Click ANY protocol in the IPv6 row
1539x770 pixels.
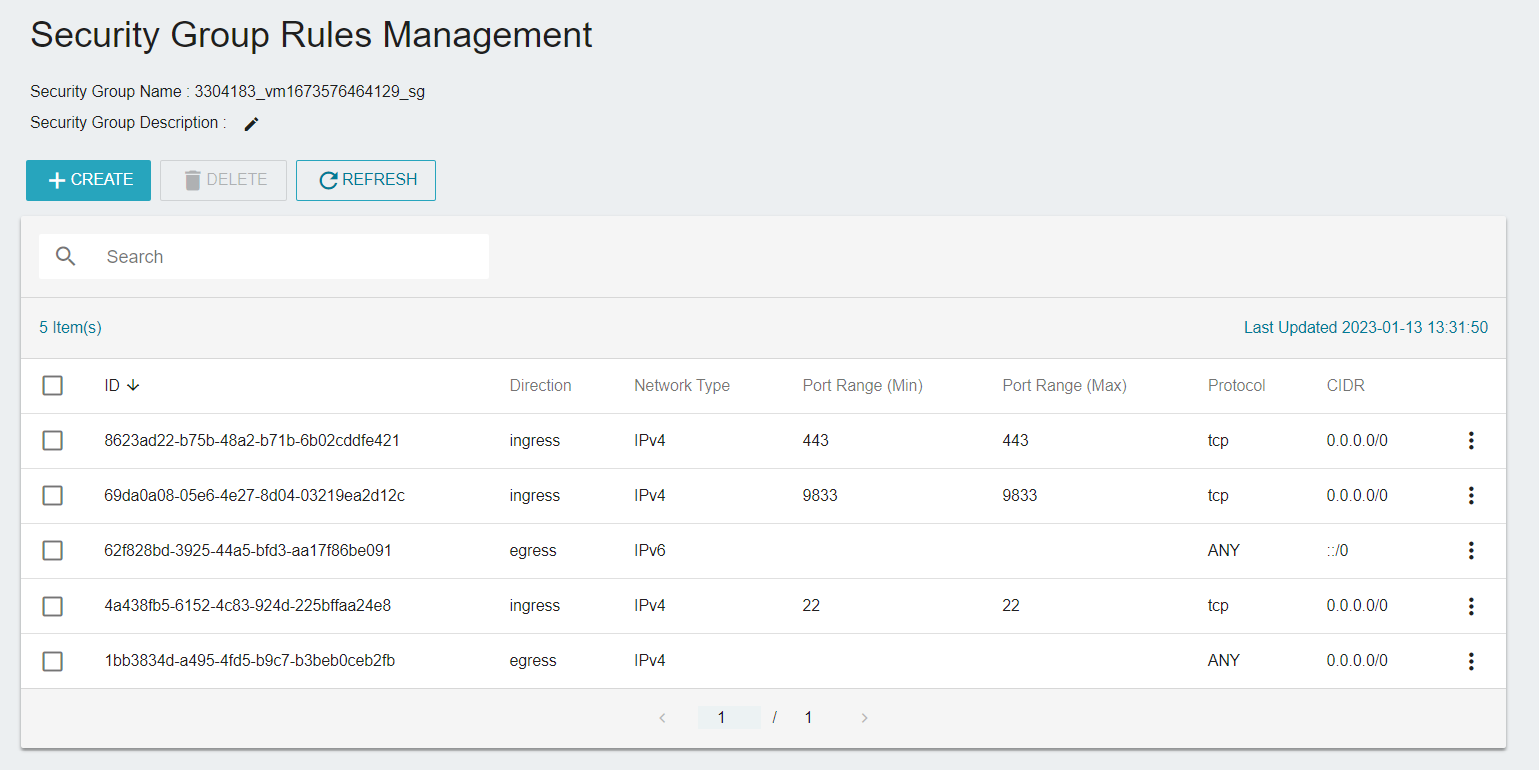click(x=1224, y=551)
